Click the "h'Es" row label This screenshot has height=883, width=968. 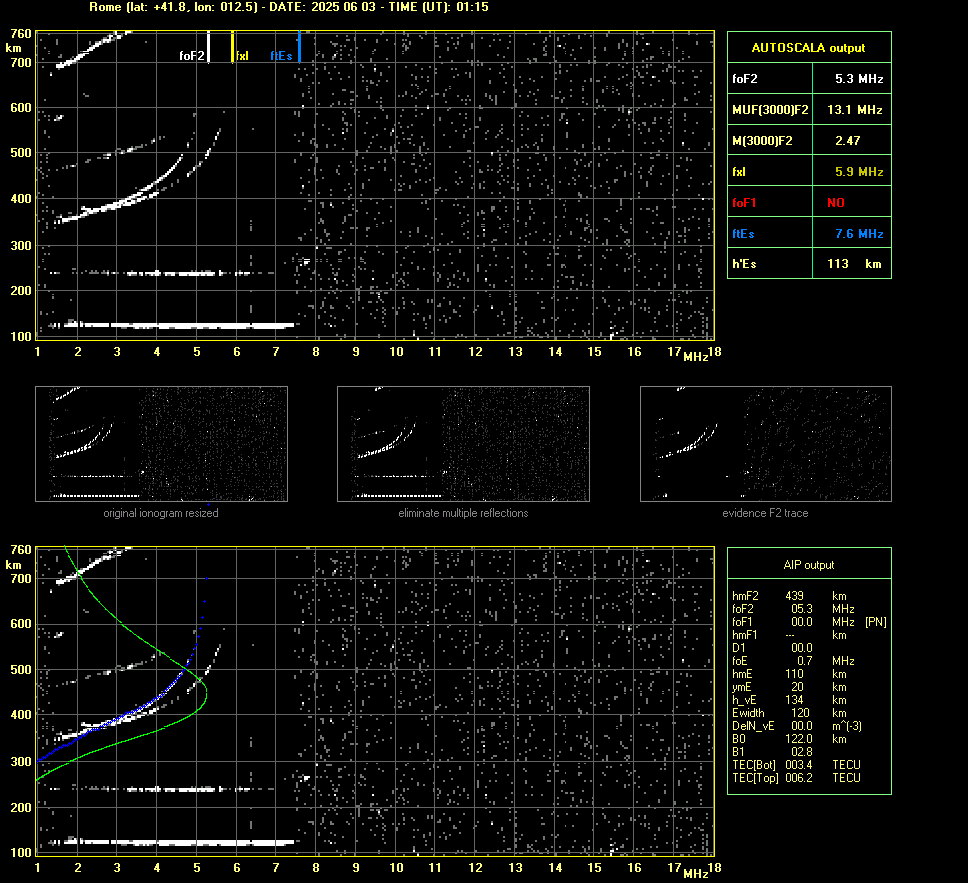[745, 264]
